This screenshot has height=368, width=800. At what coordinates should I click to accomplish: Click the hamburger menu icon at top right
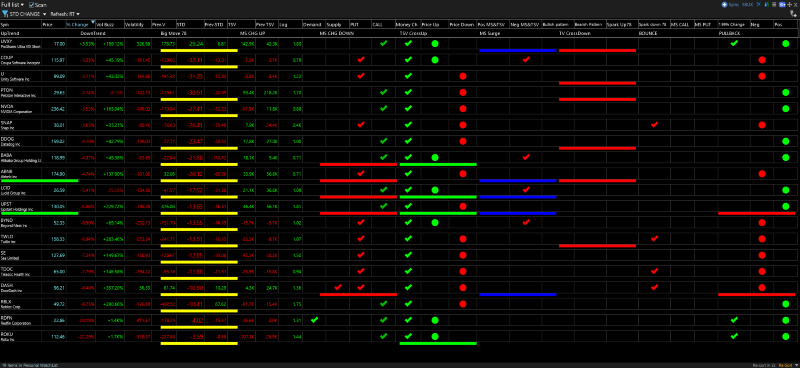coord(774,4)
